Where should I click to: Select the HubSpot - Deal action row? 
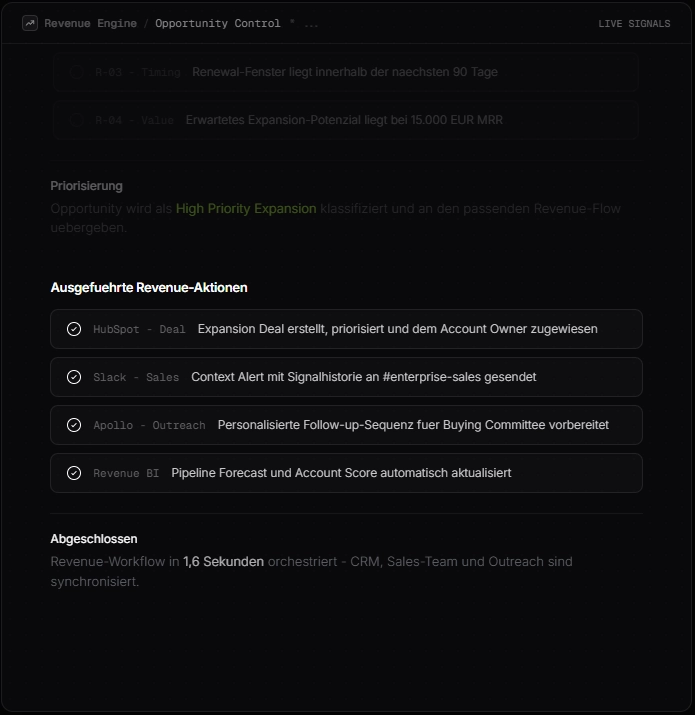point(346,329)
